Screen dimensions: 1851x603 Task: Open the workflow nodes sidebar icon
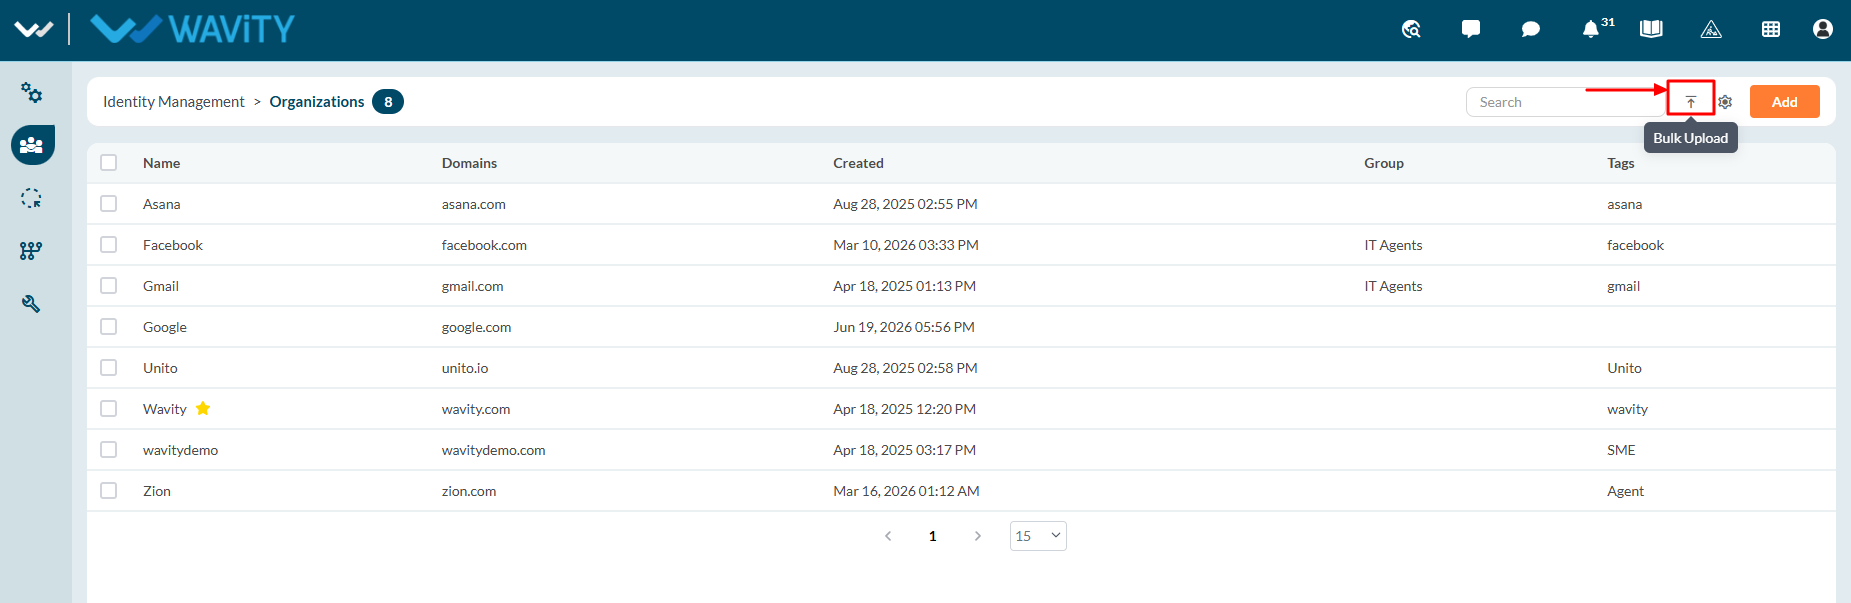click(x=31, y=251)
